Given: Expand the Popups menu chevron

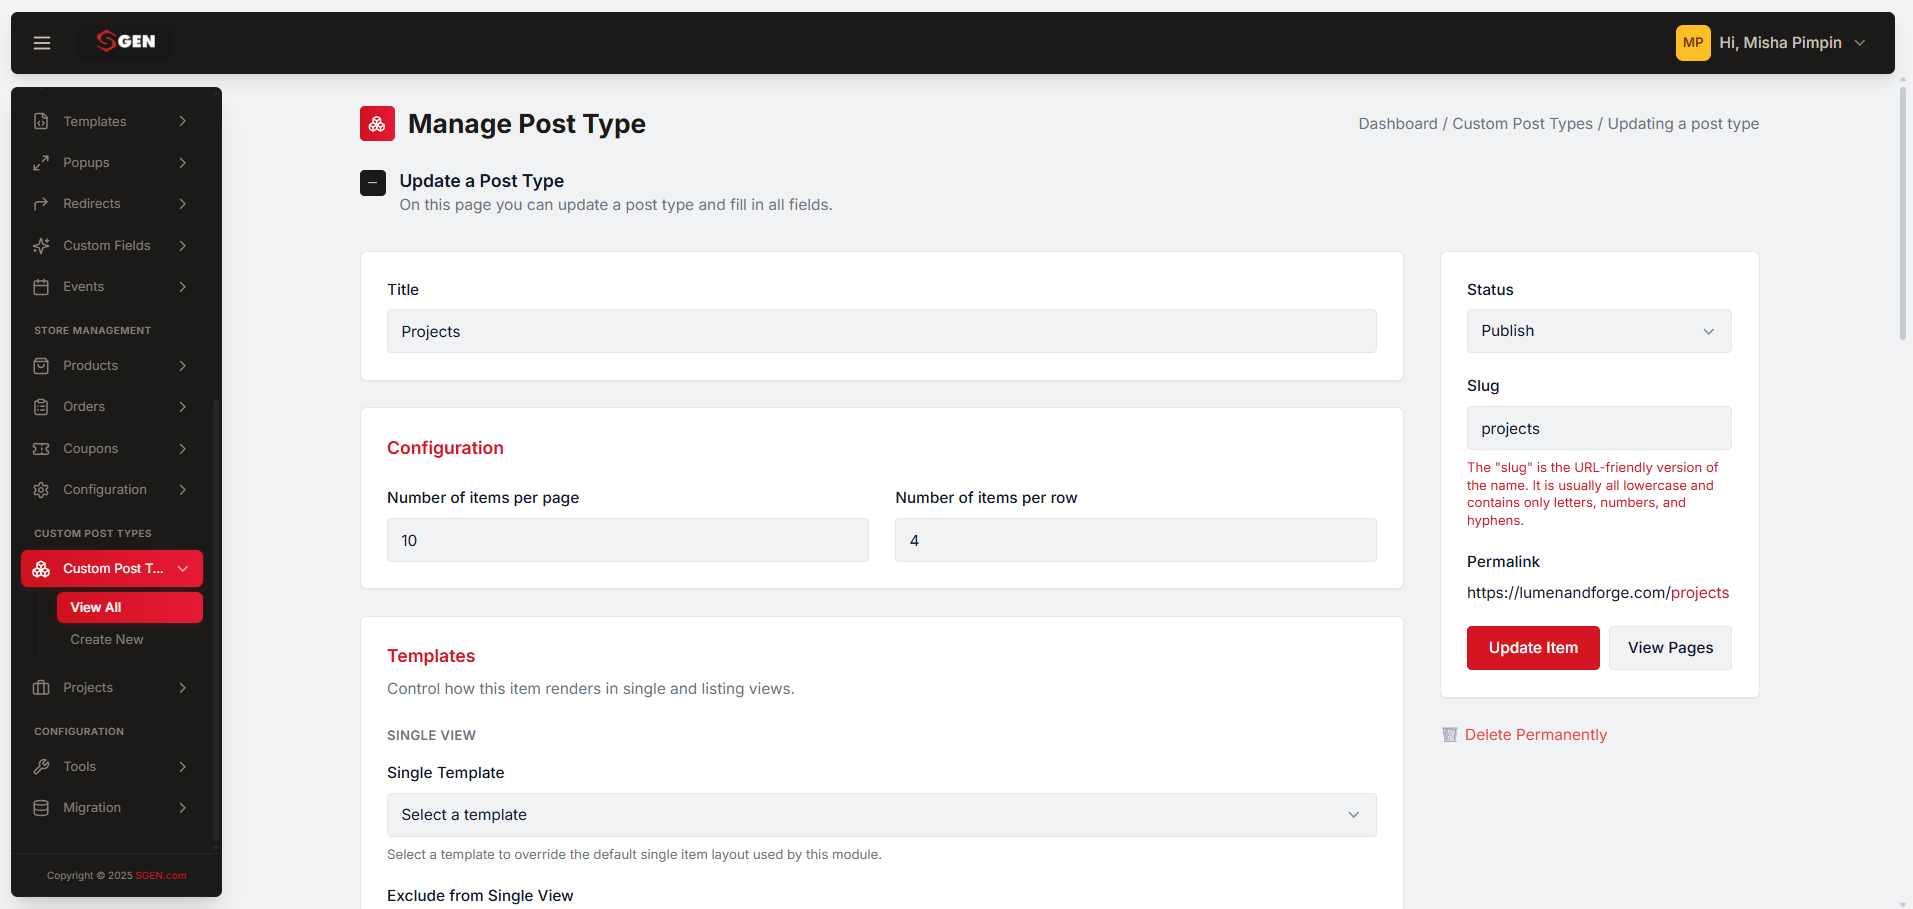Looking at the screenshot, I should tap(183, 162).
